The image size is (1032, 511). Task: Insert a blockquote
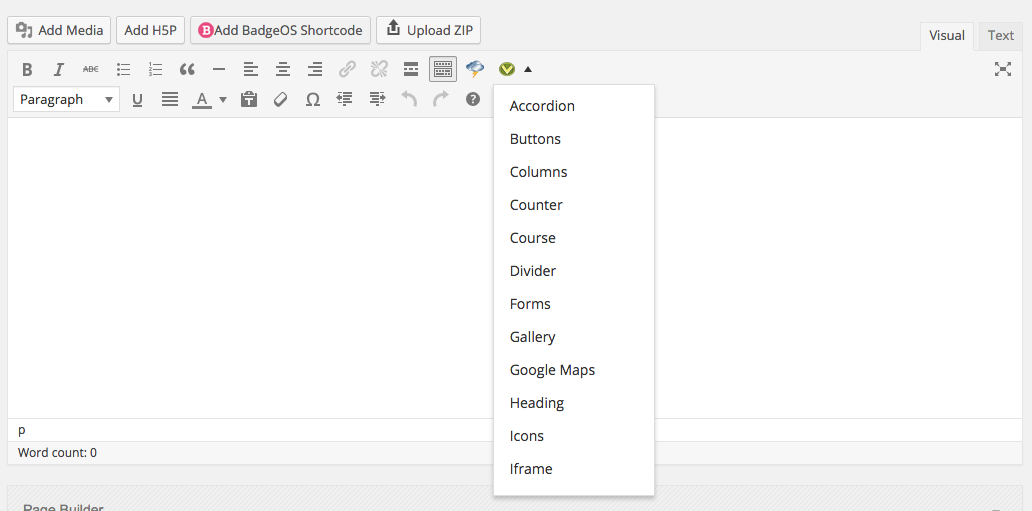(188, 69)
